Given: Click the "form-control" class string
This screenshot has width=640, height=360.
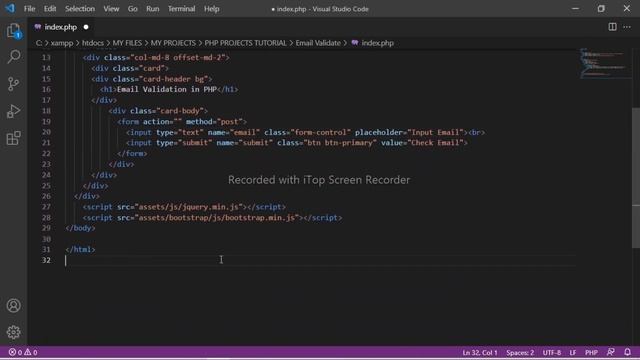Looking at the screenshot, I should 320,132.
